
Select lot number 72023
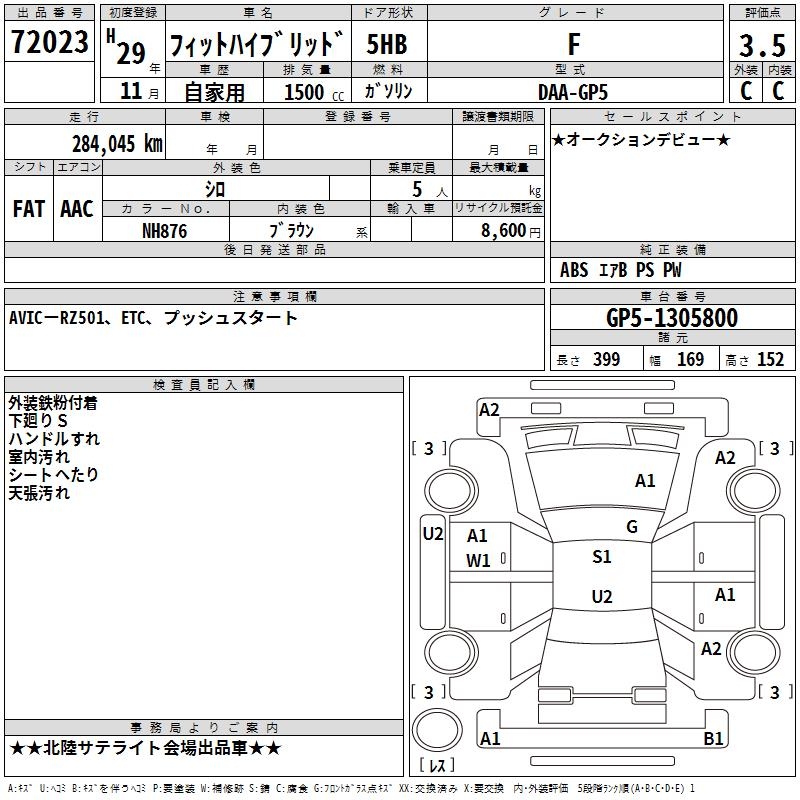click(49, 42)
